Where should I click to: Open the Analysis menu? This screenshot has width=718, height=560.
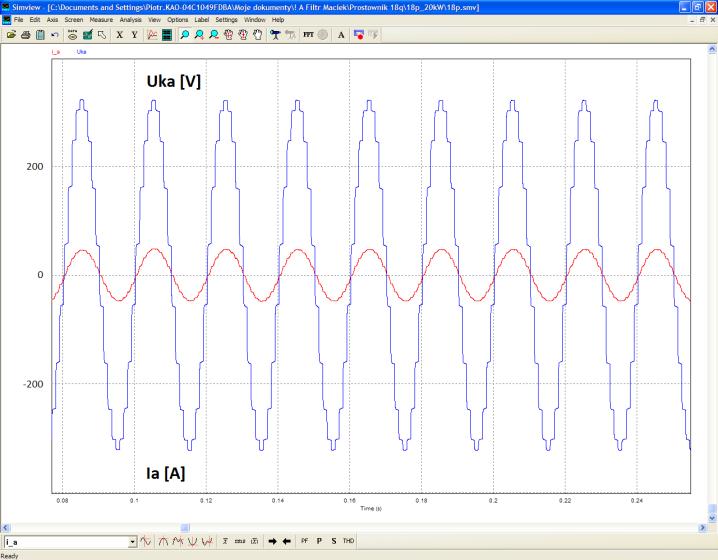pos(131,20)
